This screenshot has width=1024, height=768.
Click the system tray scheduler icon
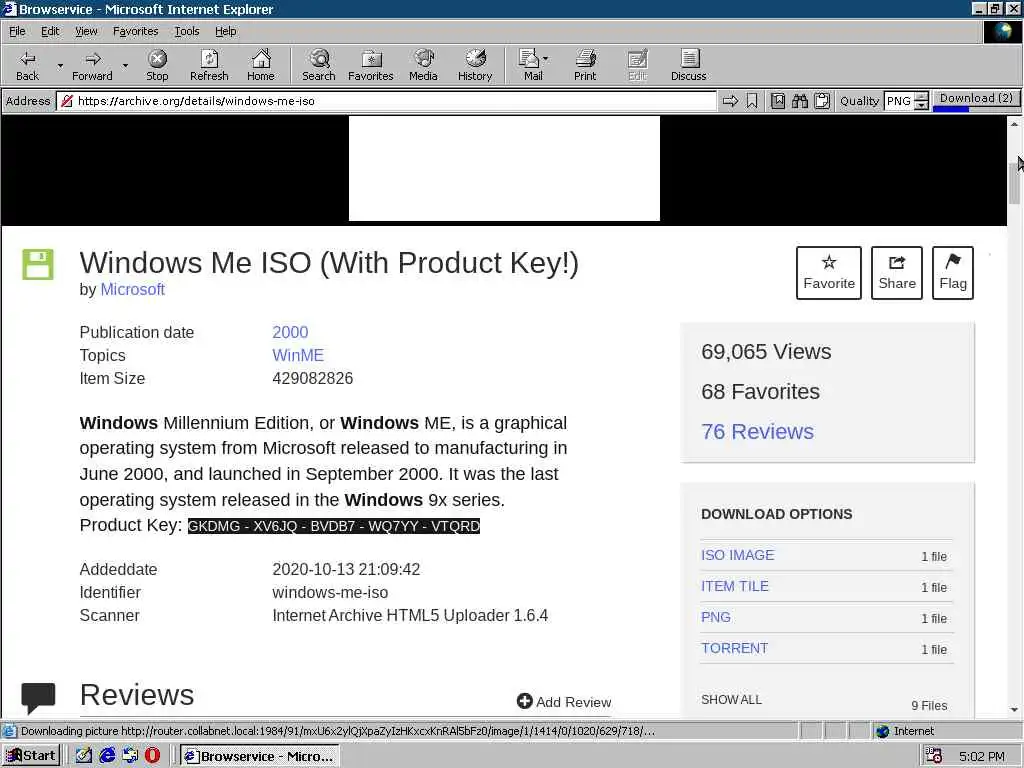click(x=934, y=756)
